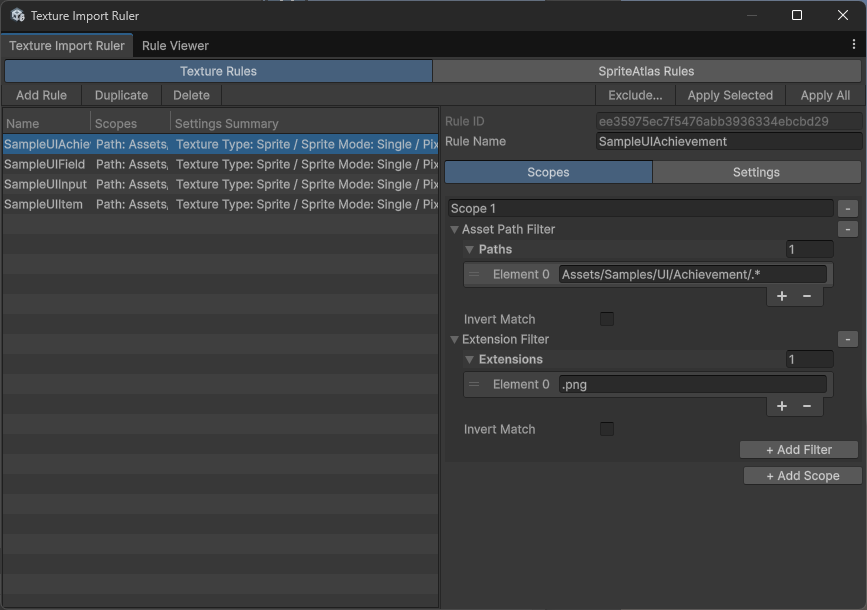Switch to SpriteAtlas Rules
The height and width of the screenshot is (610, 867).
tap(646, 71)
